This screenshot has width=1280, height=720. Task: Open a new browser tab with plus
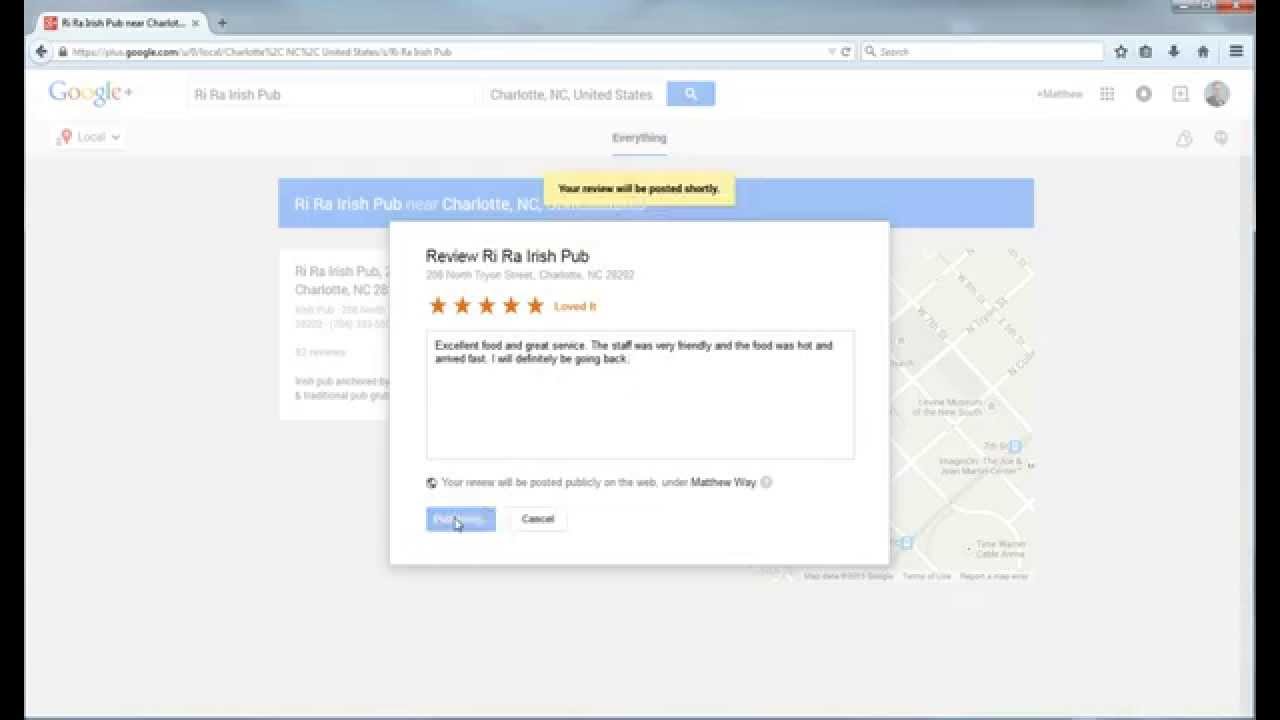tap(222, 23)
